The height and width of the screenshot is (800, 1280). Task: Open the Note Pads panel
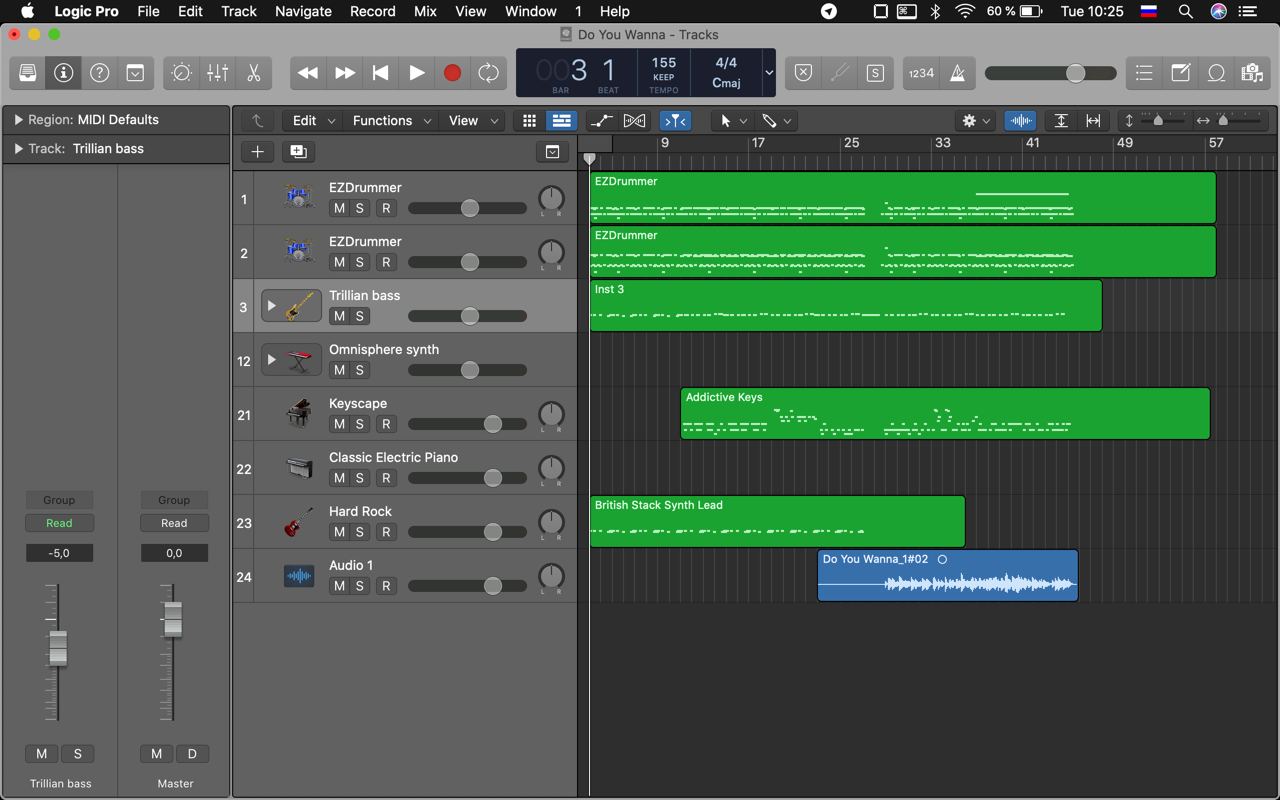1180,73
